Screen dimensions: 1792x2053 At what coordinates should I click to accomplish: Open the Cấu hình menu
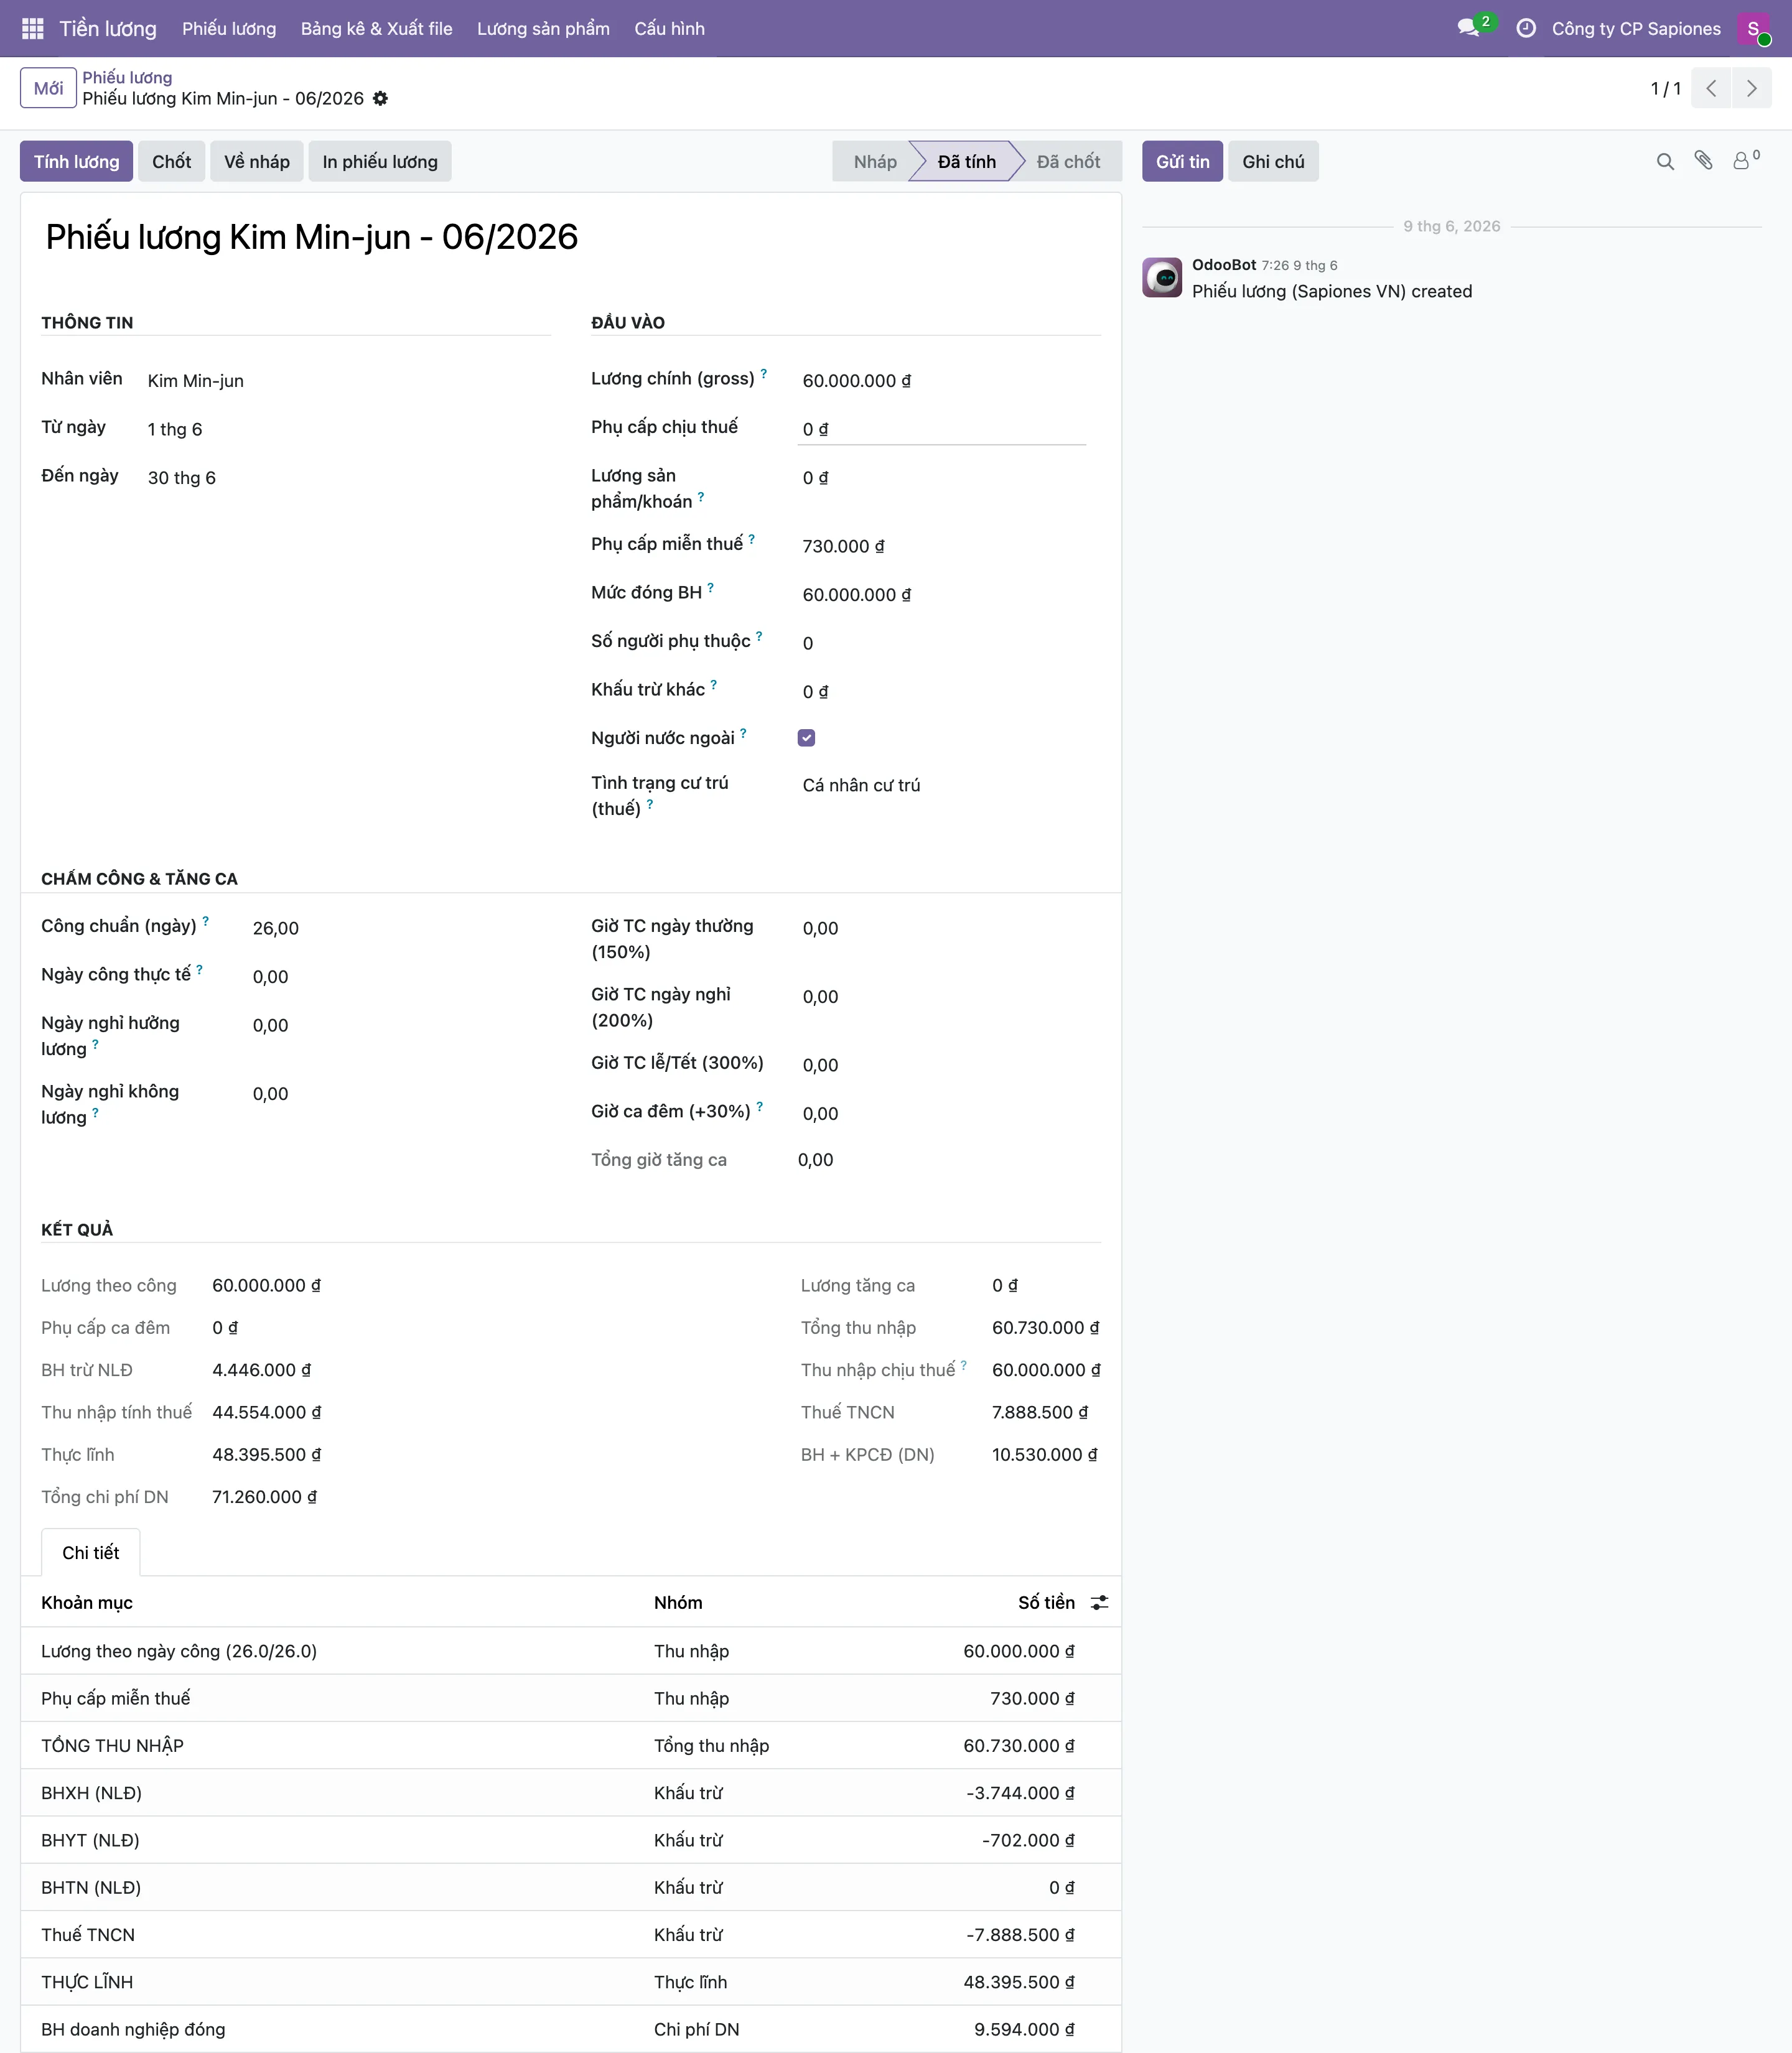pyautogui.click(x=669, y=28)
